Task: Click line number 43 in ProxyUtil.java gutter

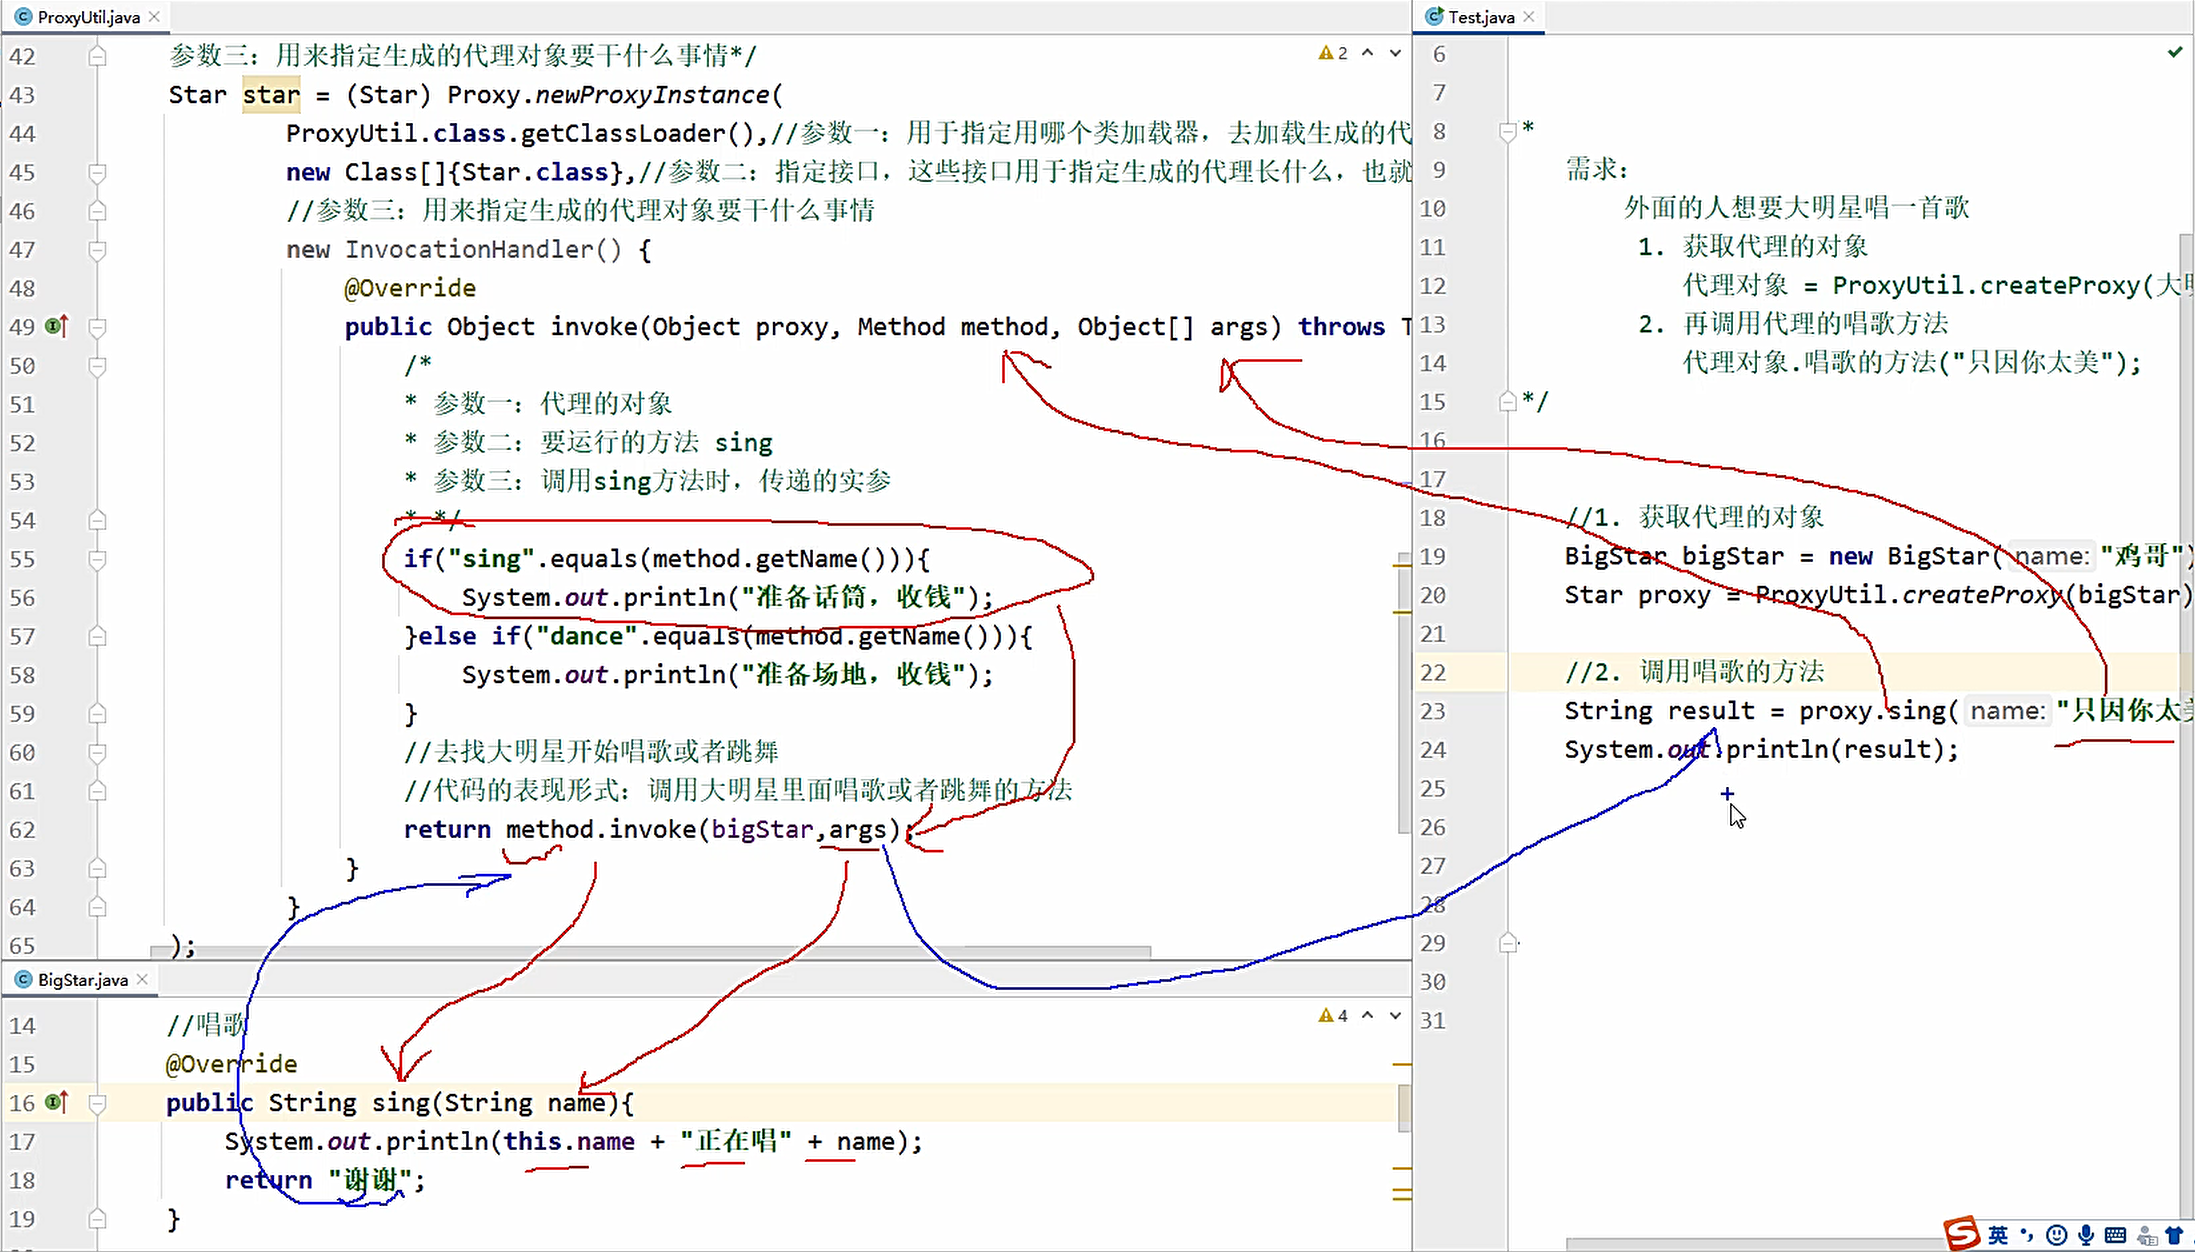Action: tap(22, 95)
